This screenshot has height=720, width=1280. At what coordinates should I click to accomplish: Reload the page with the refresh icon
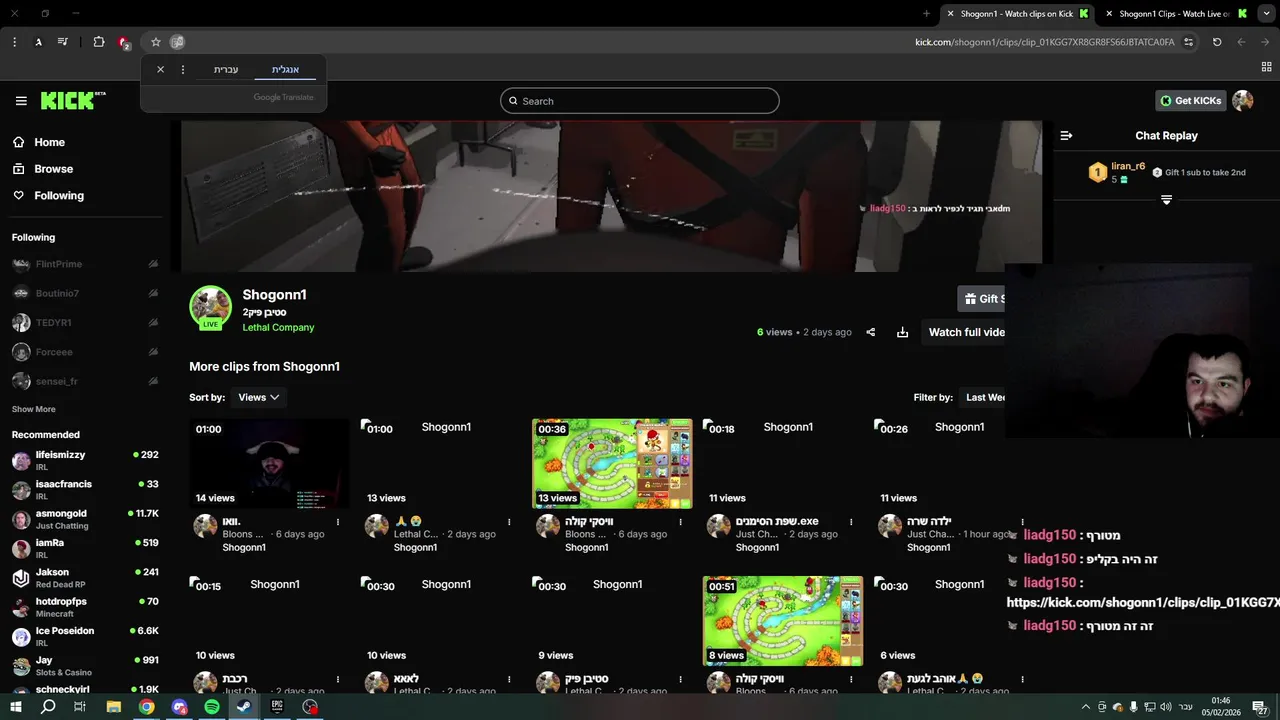[x=1217, y=42]
